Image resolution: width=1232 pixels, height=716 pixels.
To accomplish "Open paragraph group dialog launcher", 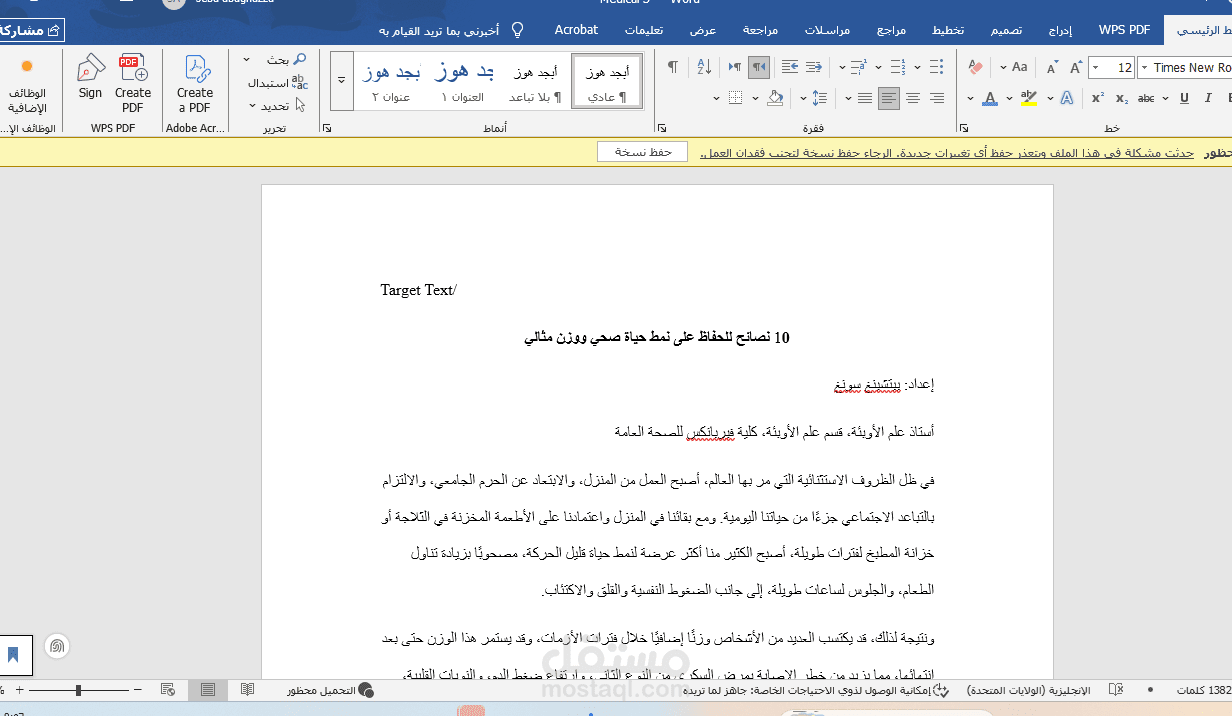I will [662, 128].
